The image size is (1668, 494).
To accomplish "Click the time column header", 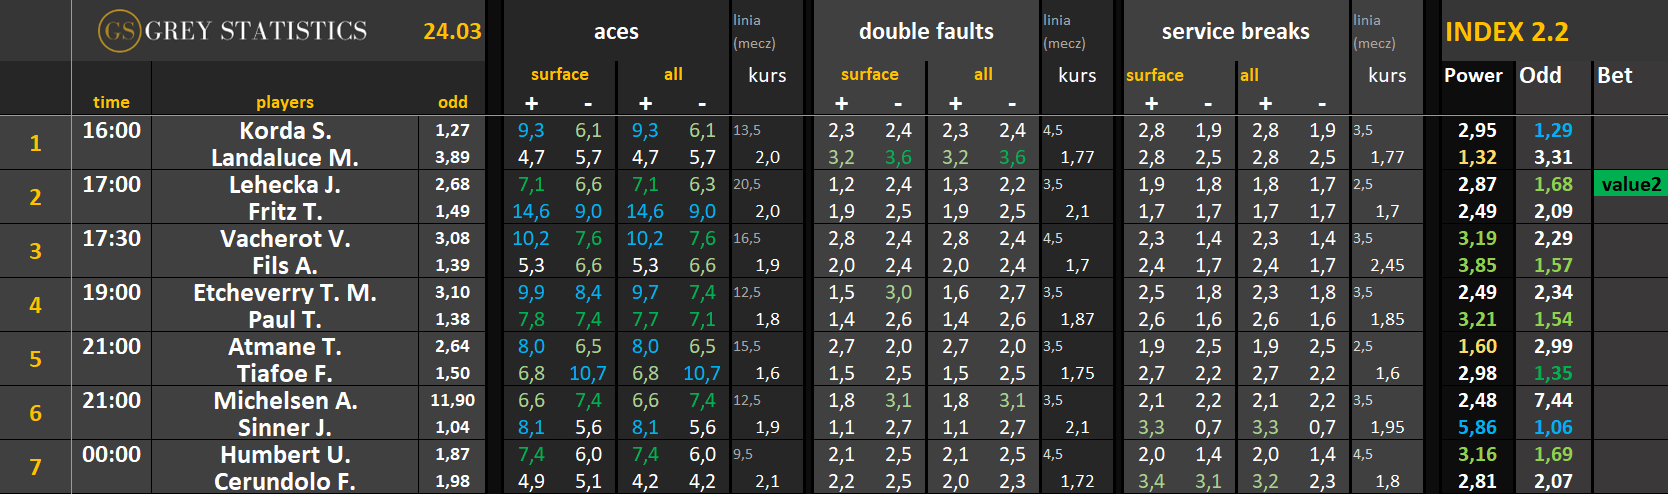I will [x=111, y=102].
